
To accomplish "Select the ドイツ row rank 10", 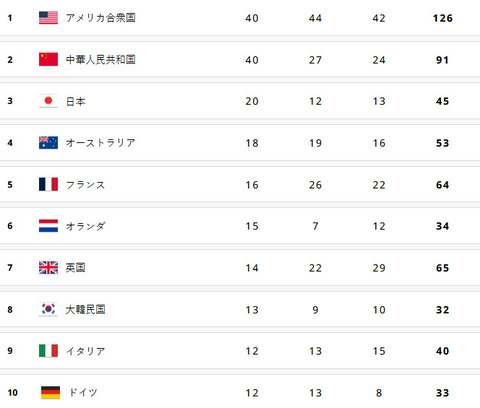I will [x=12, y=392].
